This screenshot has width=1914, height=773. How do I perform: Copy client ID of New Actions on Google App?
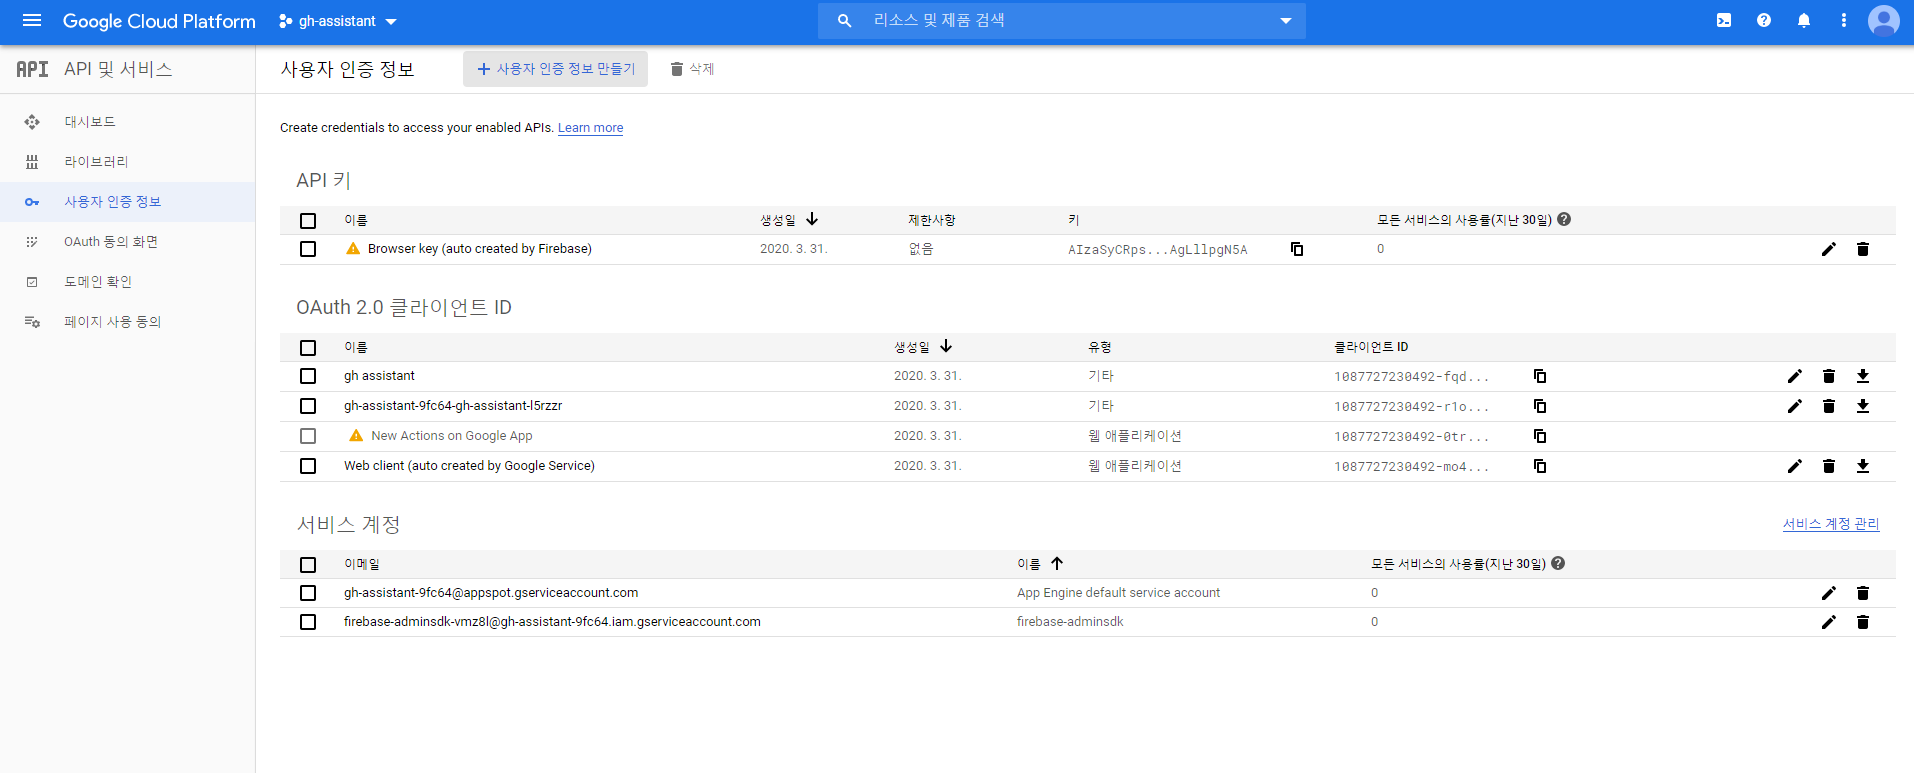[x=1540, y=436]
